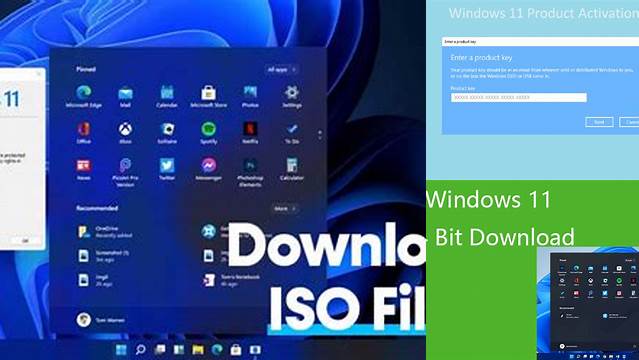Click the Windows Start button on taskbar

click(x=121, y=349)
